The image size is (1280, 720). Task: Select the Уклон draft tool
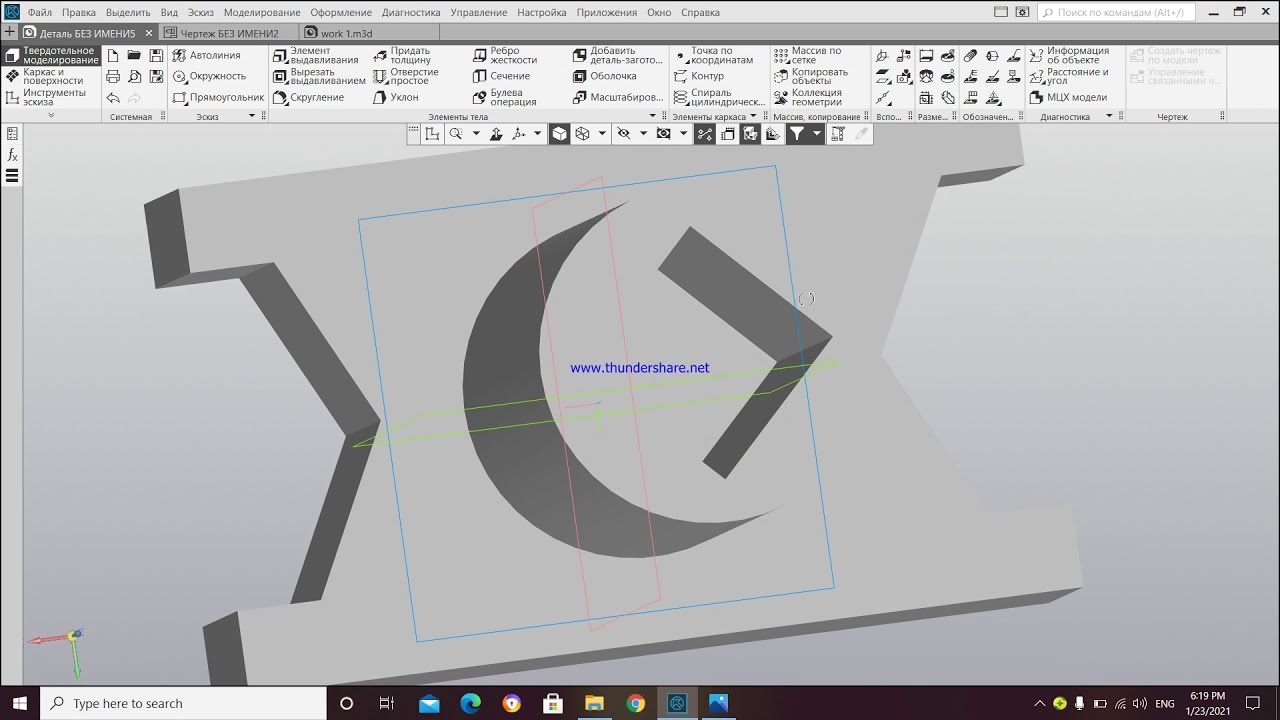click(x=396, y=98)
